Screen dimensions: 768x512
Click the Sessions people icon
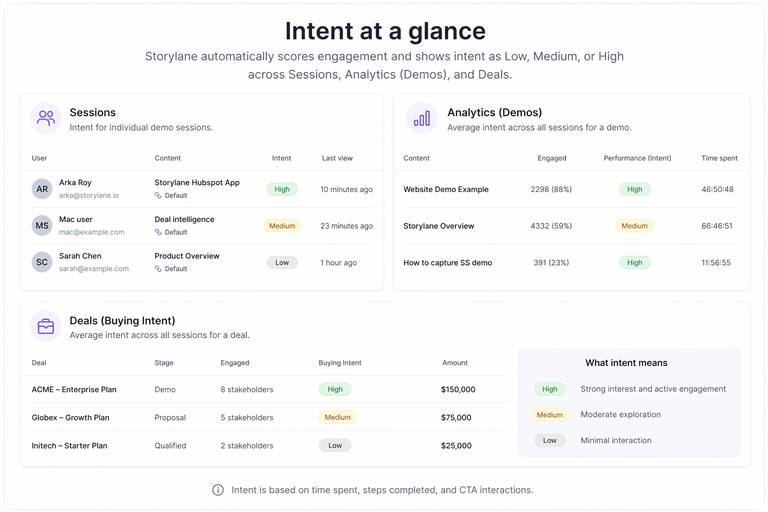pos(46,118)
